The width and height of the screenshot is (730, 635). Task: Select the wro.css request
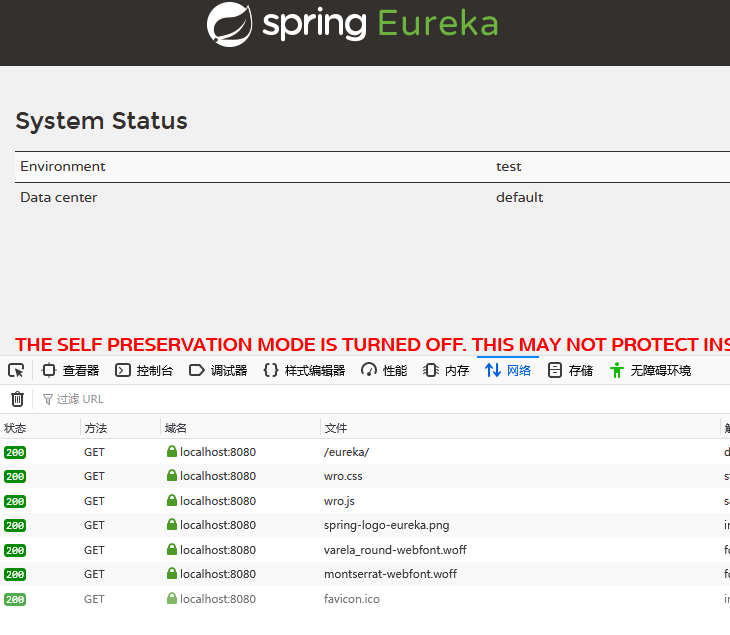[365, 476]
